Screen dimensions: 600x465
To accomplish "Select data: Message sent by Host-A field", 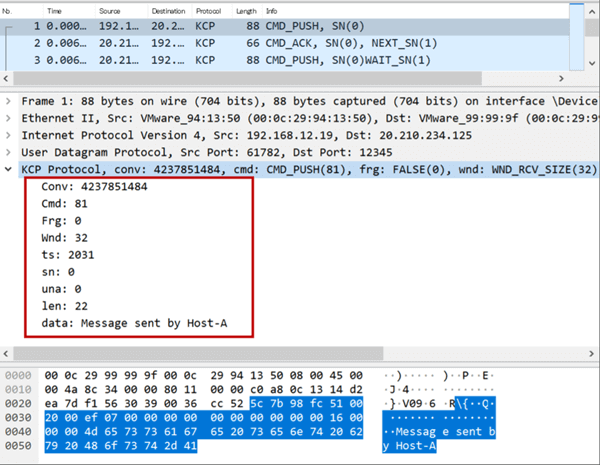I will pyautogui.click(x=134, y=323).
